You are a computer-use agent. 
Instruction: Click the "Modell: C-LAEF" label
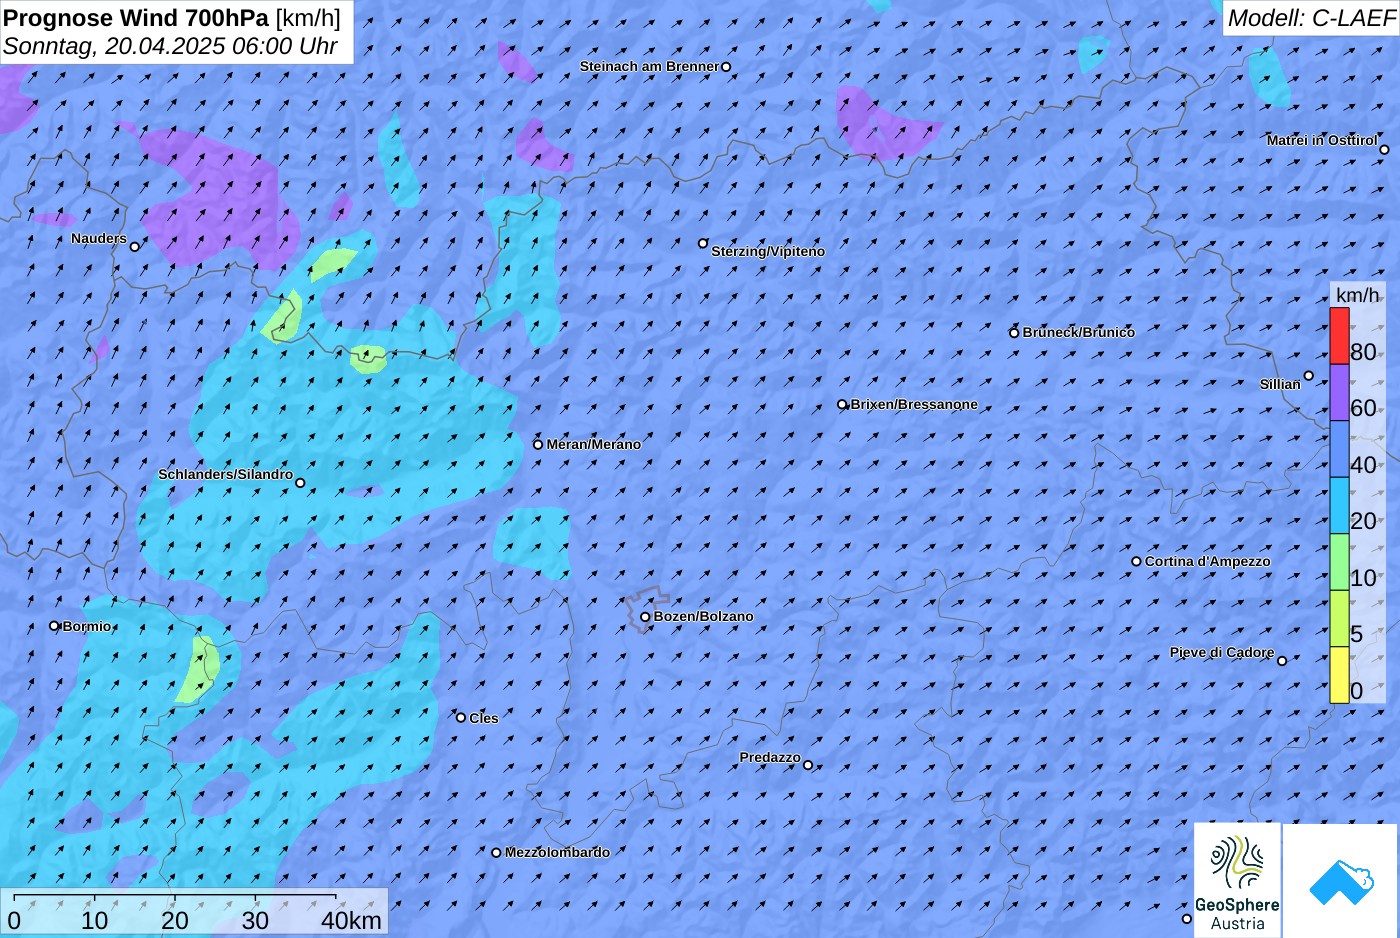click(x=1311, y=18)
